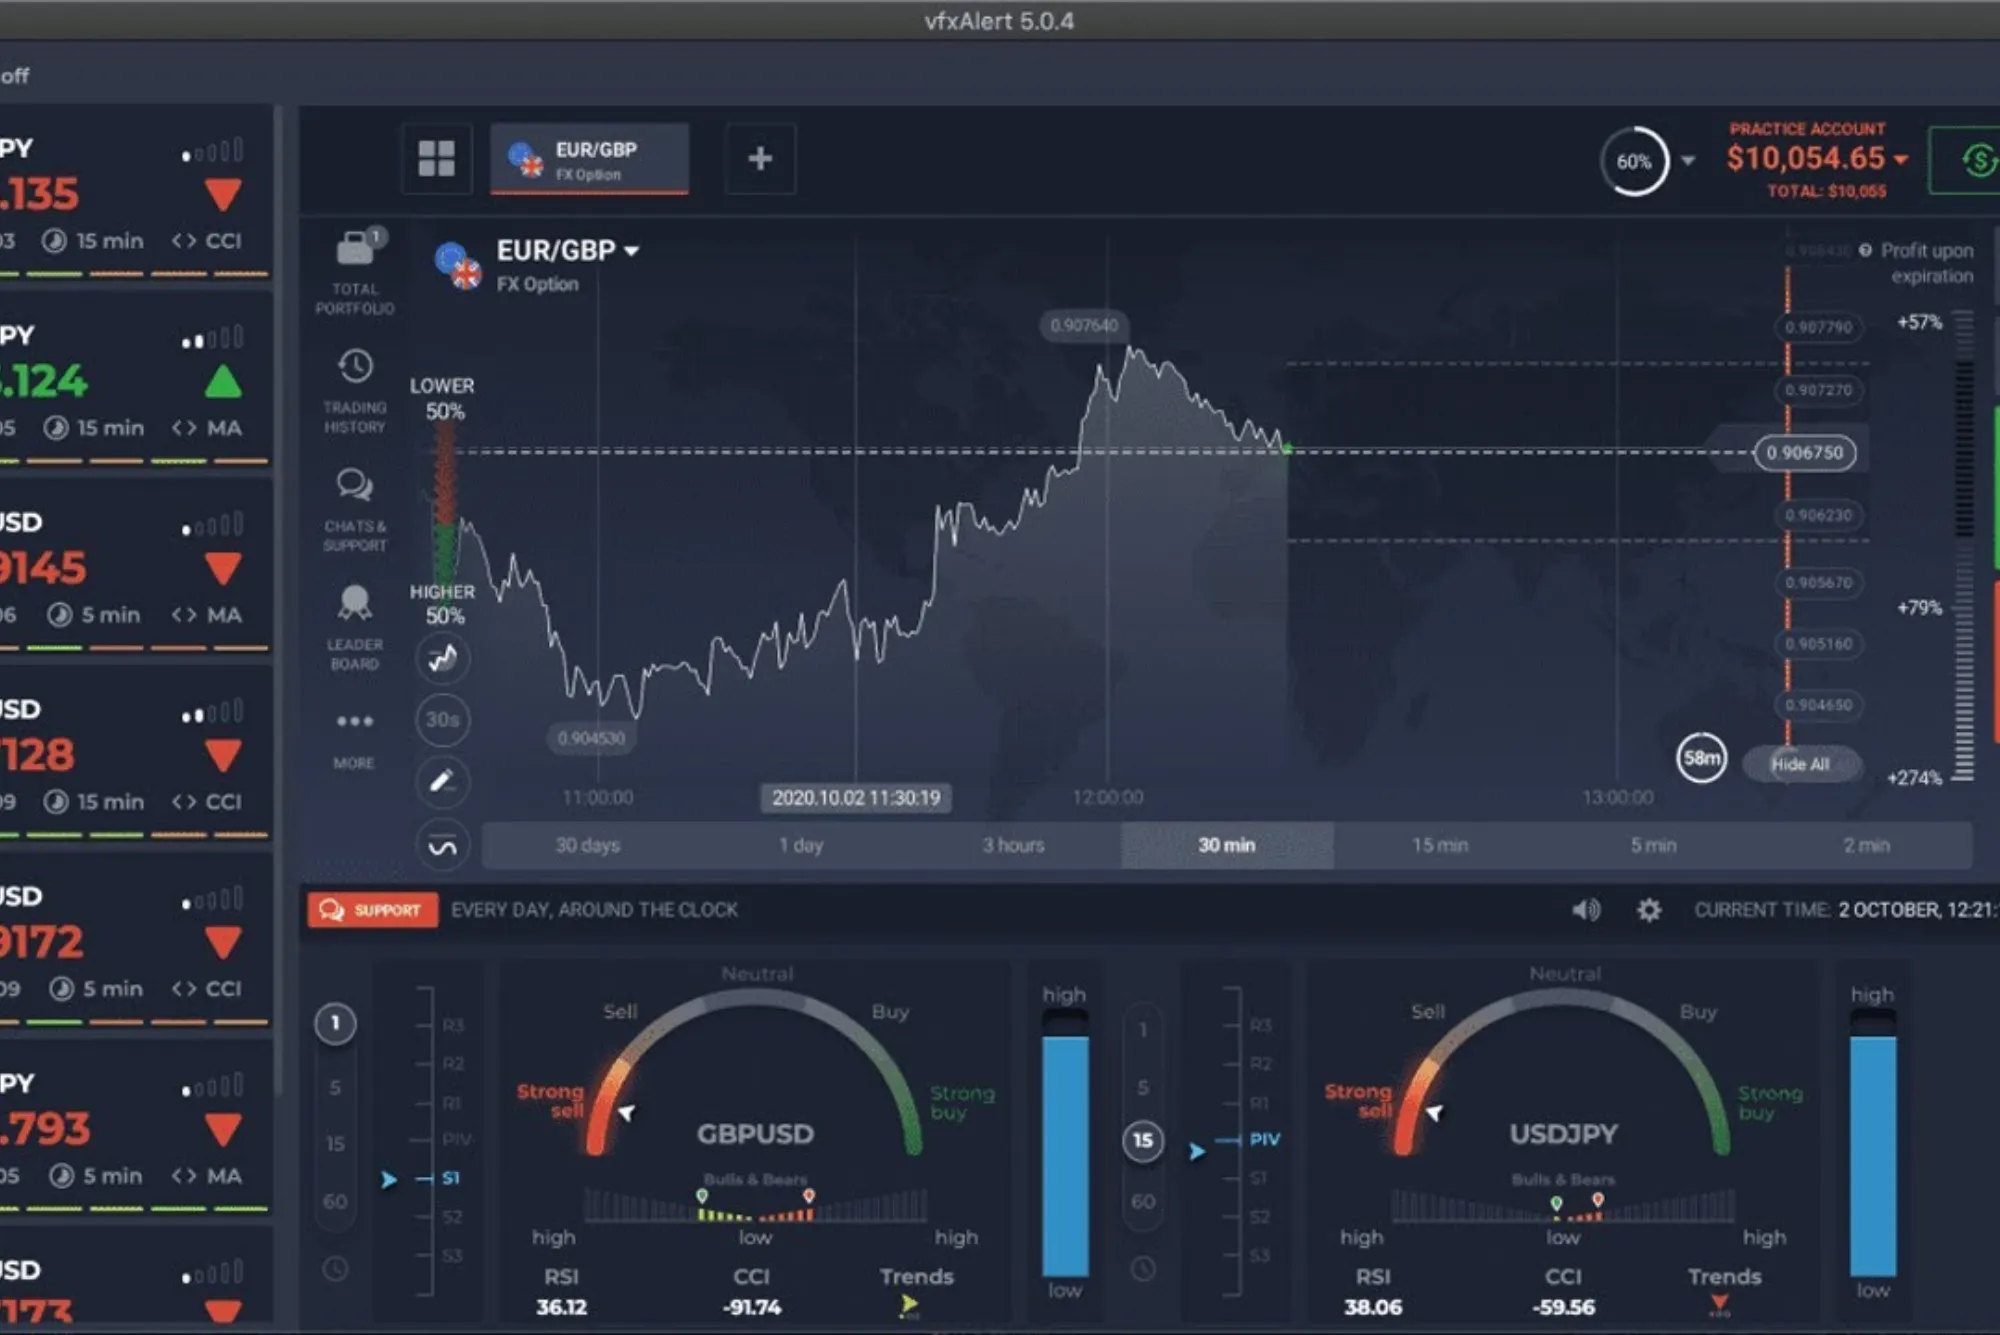The width and height of the screenshot is (2000, 1335).
Task: Click the USDJPY RSI value 38.06
Action: click(x=1373, y=1307)
